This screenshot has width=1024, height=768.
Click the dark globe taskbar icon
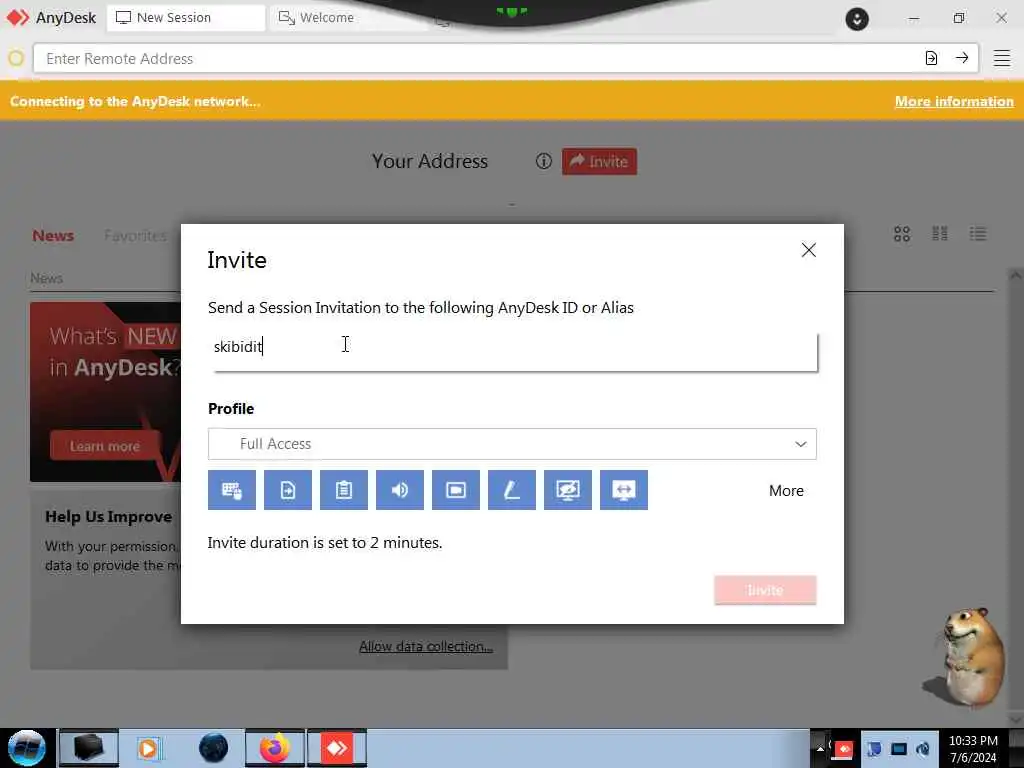pyautogui.click(x=213, y=748)
